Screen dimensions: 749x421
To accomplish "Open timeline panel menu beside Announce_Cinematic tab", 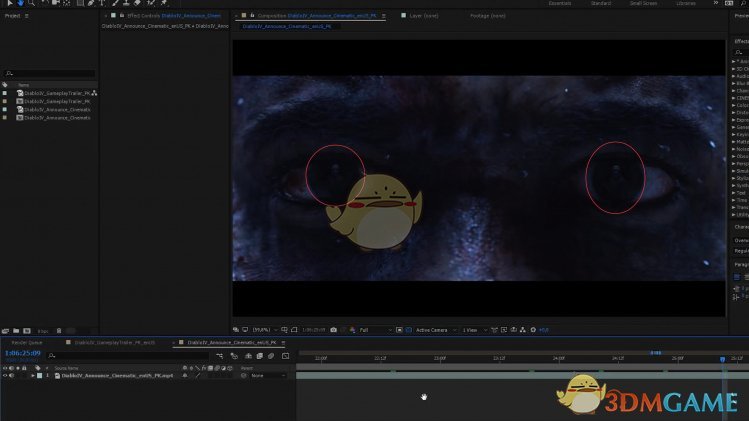I will point(283,343).
